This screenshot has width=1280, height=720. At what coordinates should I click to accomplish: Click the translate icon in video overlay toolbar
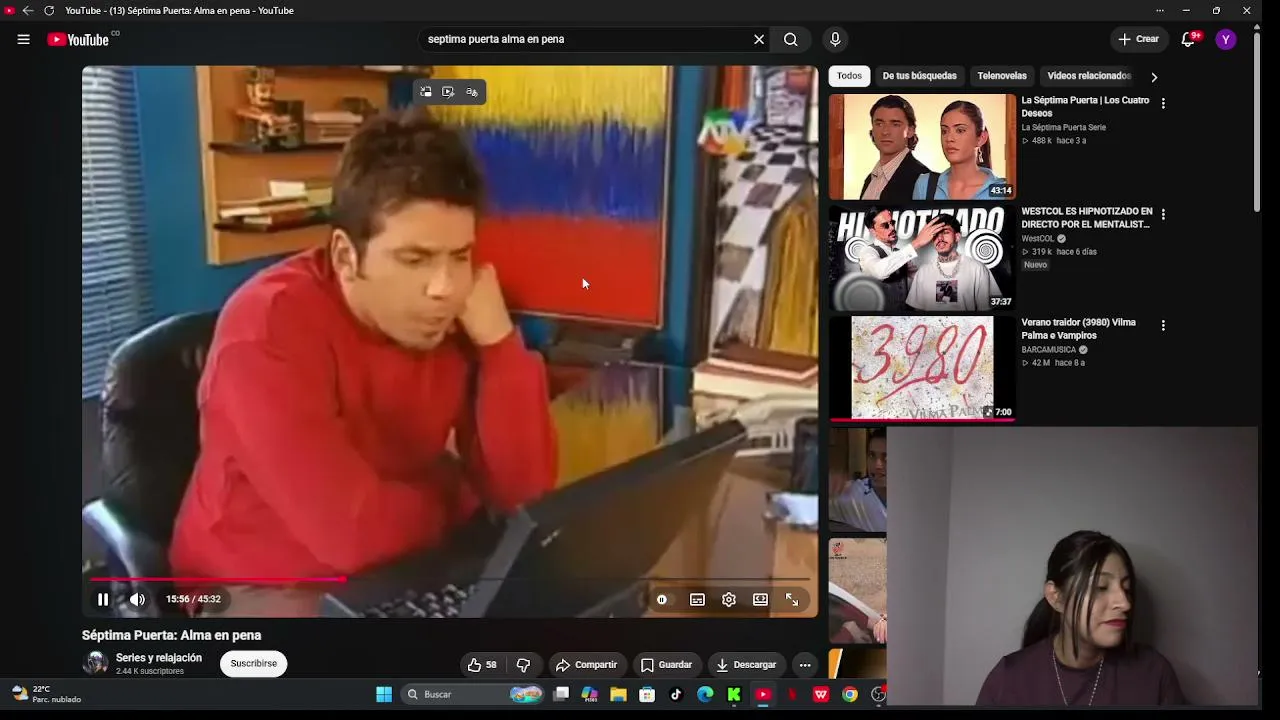point(472,92)
